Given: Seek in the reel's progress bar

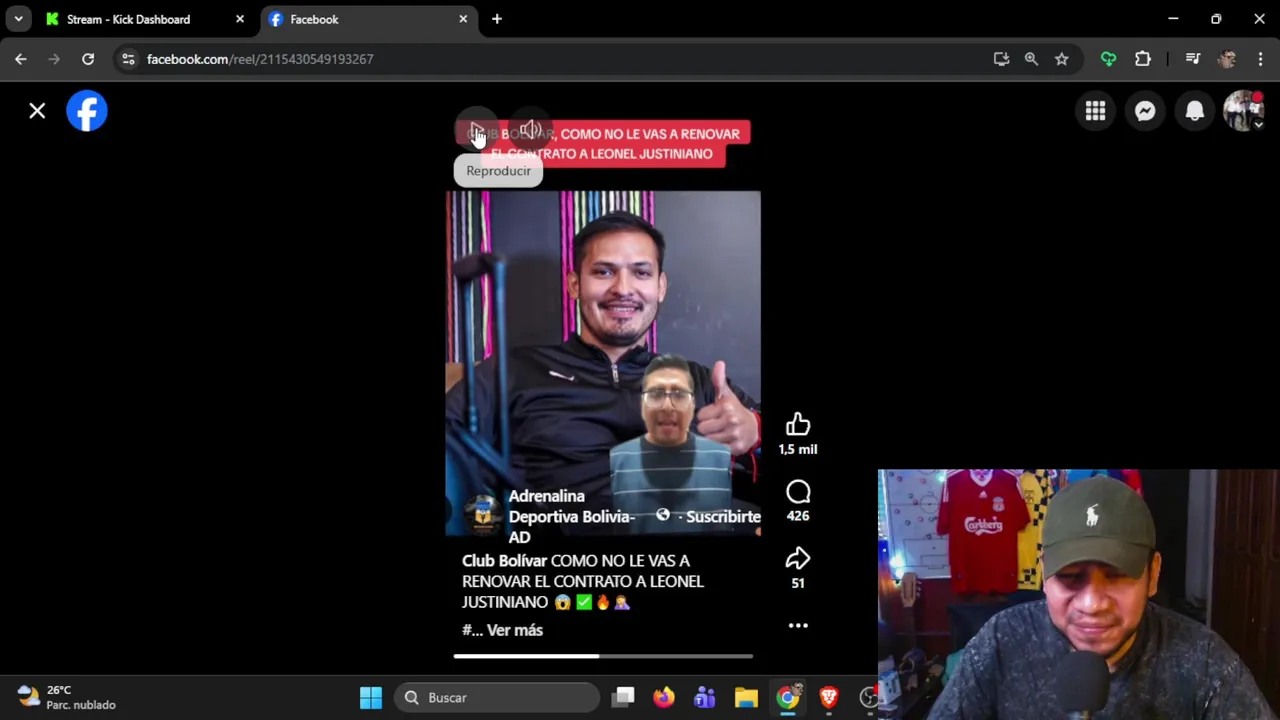Looking at the screenshot, I should (603, 656).
